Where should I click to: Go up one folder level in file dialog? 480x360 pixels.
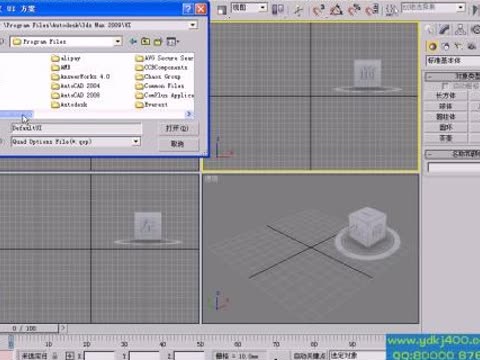(145, 41)
